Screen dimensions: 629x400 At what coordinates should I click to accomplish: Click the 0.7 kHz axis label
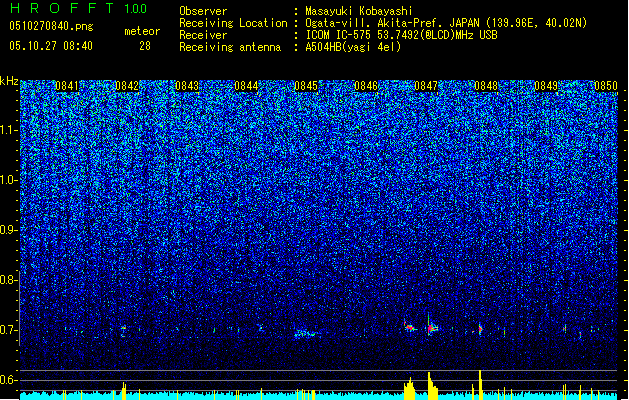tap(9, 330)
